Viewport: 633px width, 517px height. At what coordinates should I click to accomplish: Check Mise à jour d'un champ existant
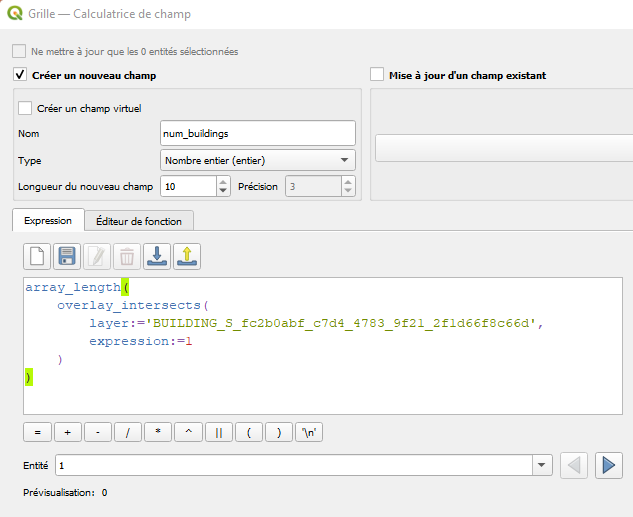pos(377,75)
